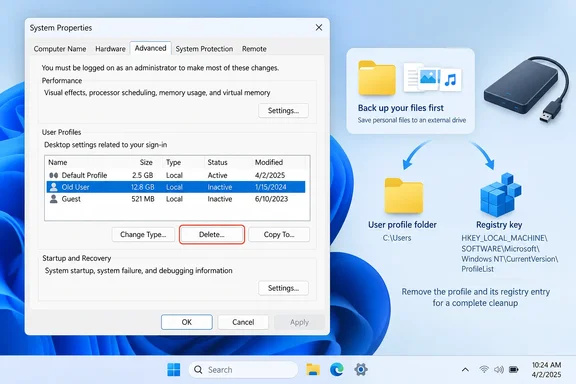Click the greyed Apply button
The height and width of the screenshot is (384, 576).
click(x=299, y=322)
